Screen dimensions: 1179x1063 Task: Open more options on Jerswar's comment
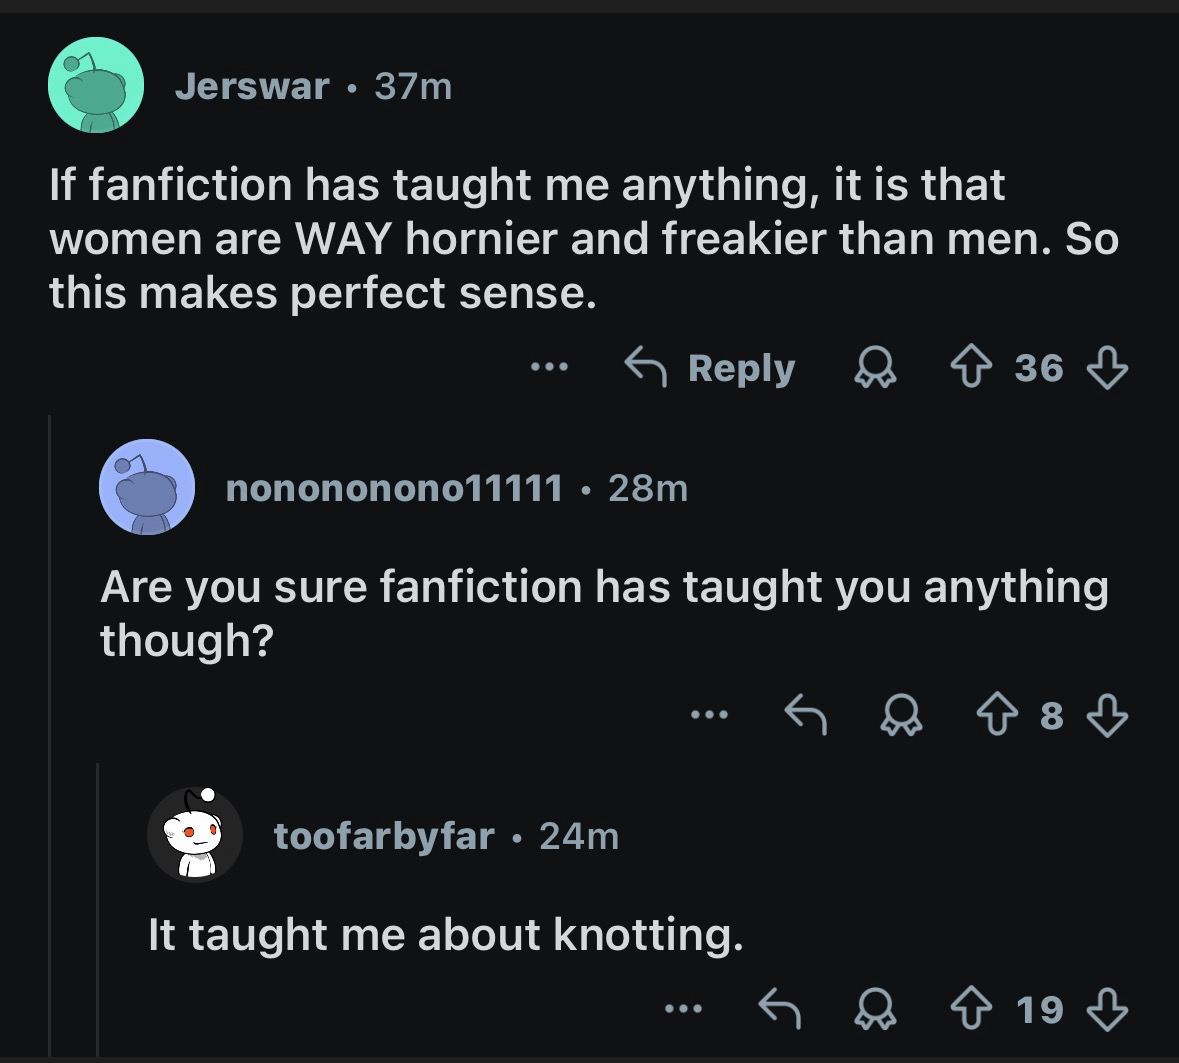coord(549,368)
